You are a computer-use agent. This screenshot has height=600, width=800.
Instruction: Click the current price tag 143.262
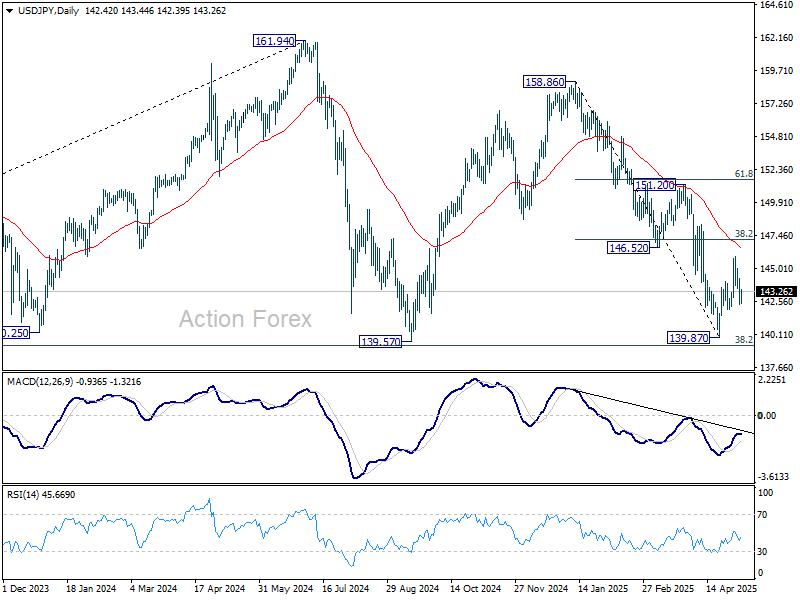pos(774,292)
